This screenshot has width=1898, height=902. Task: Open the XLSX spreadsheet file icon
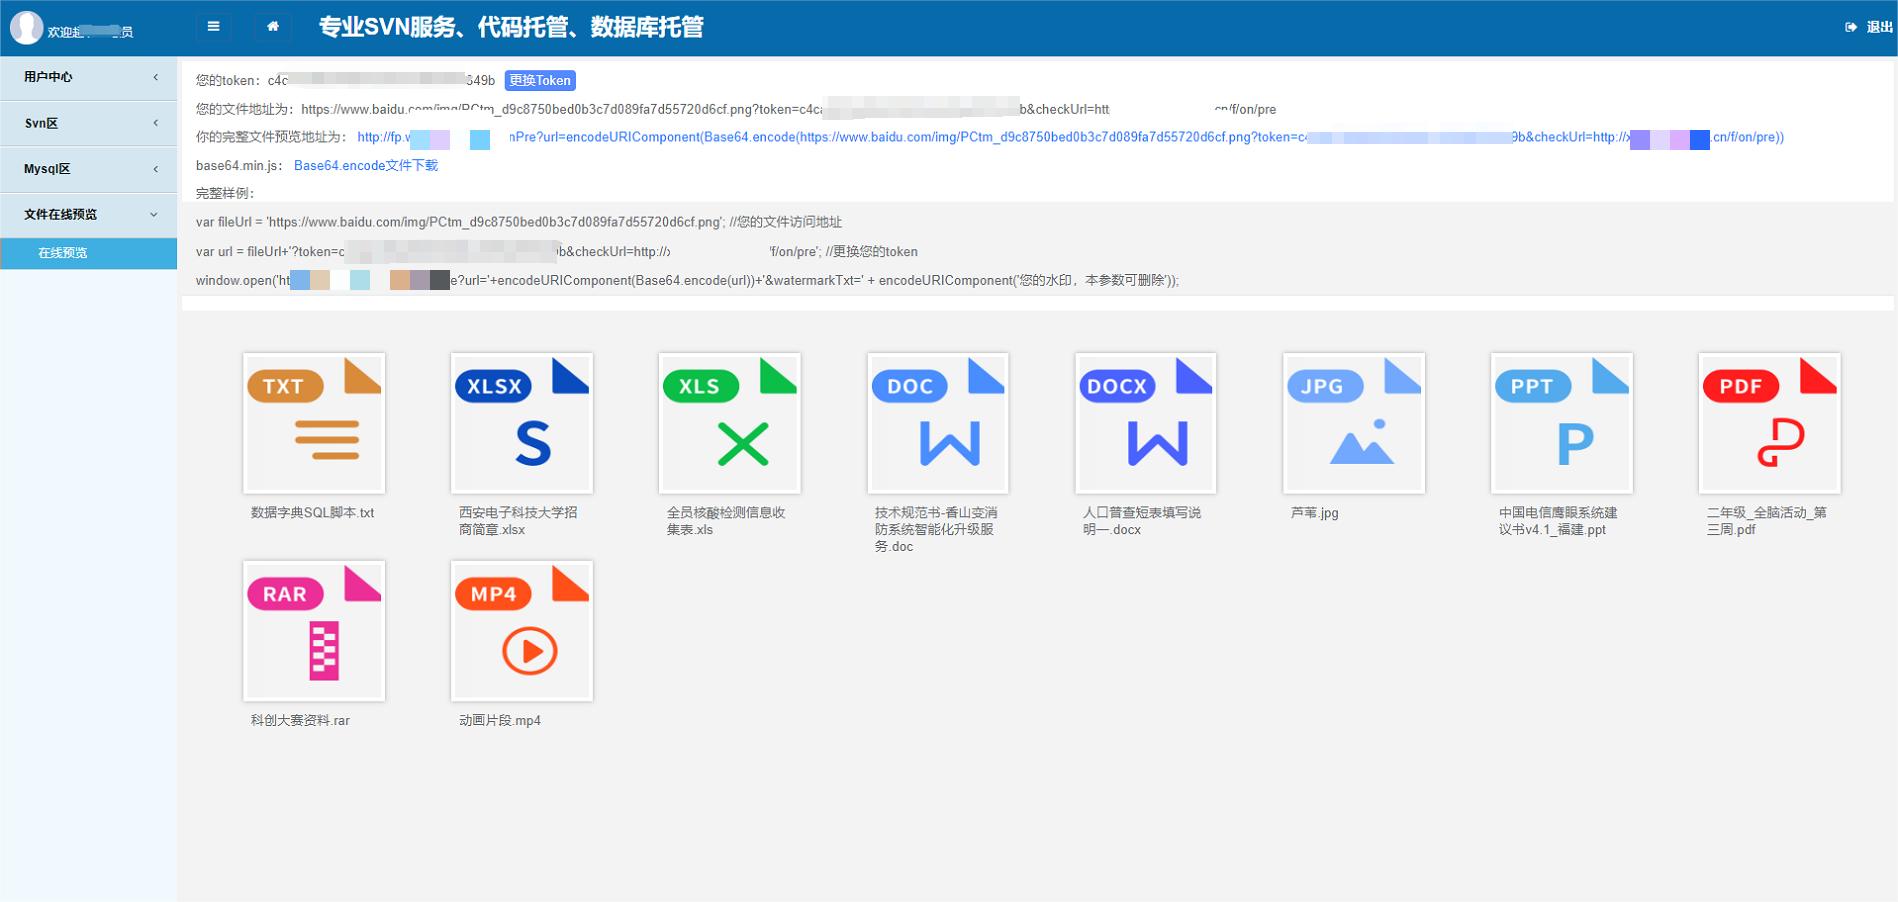coord(522,423)
